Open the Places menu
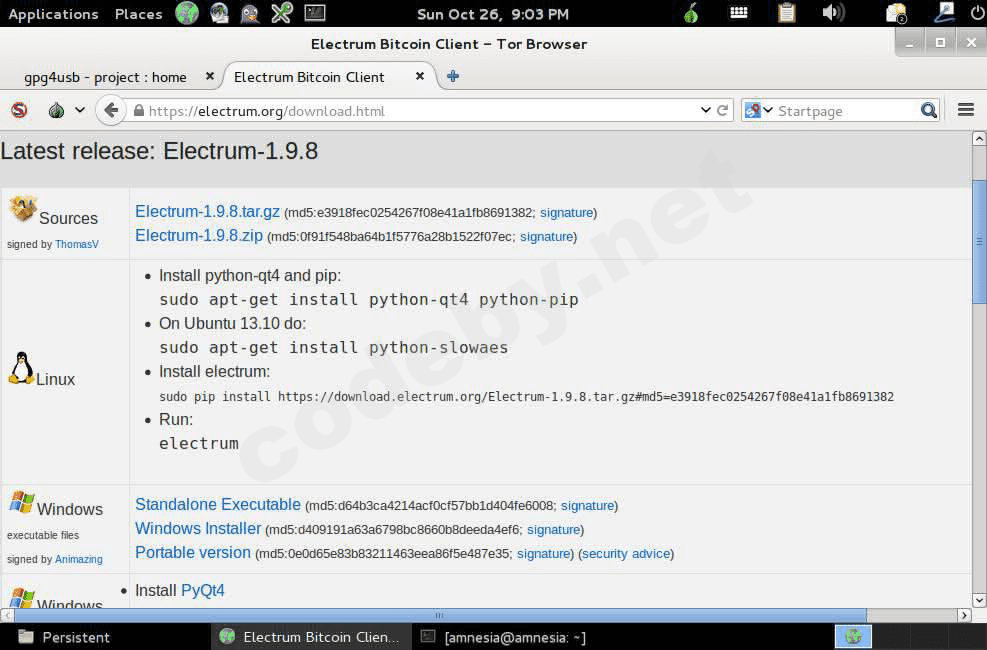This screenshot has height=650, width=987. pos(138,14)
